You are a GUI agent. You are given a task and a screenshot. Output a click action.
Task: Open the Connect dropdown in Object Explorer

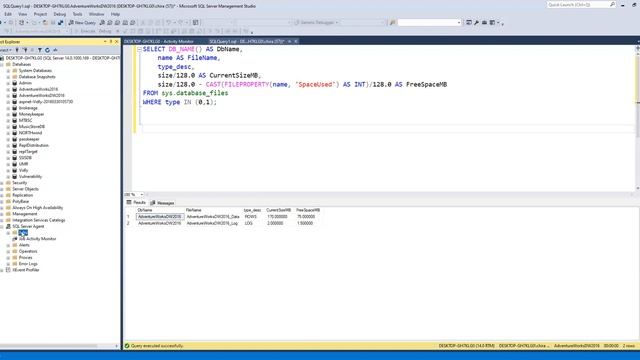pos(6,50)
